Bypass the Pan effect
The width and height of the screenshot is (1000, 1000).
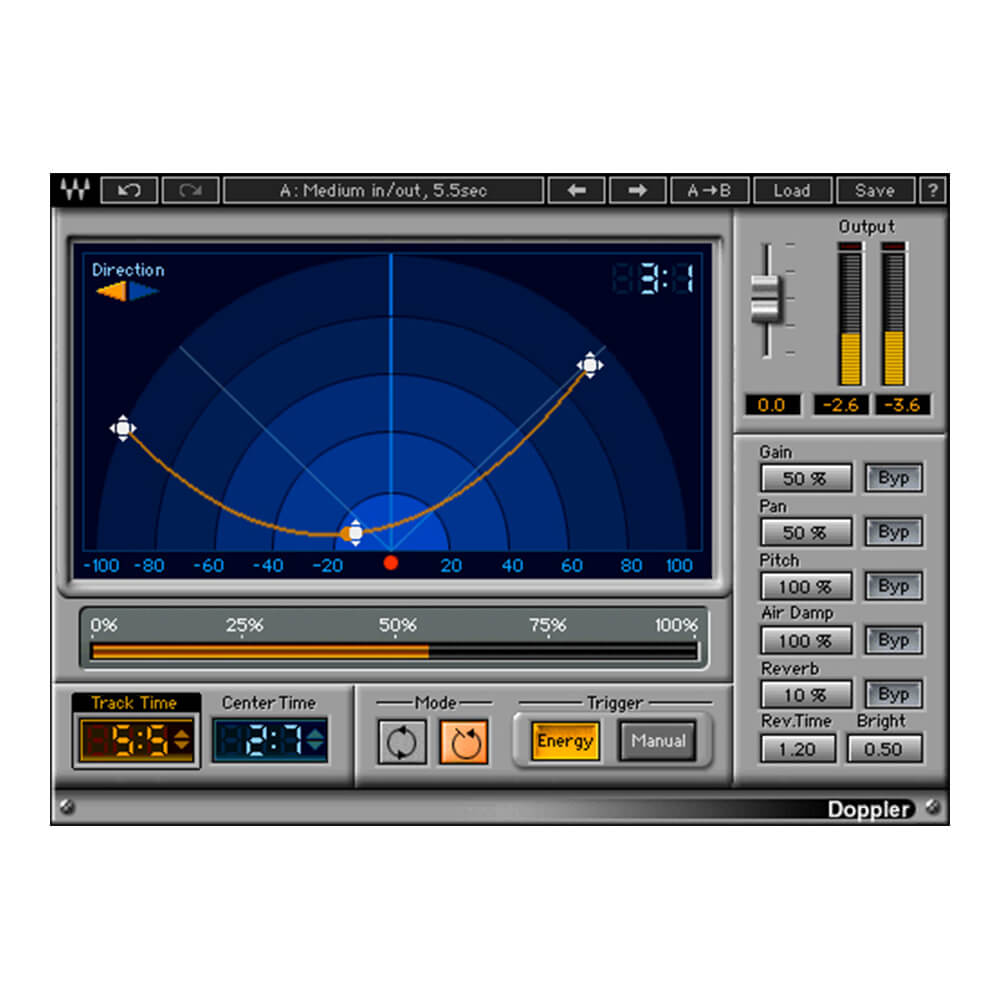pos(893,532)
